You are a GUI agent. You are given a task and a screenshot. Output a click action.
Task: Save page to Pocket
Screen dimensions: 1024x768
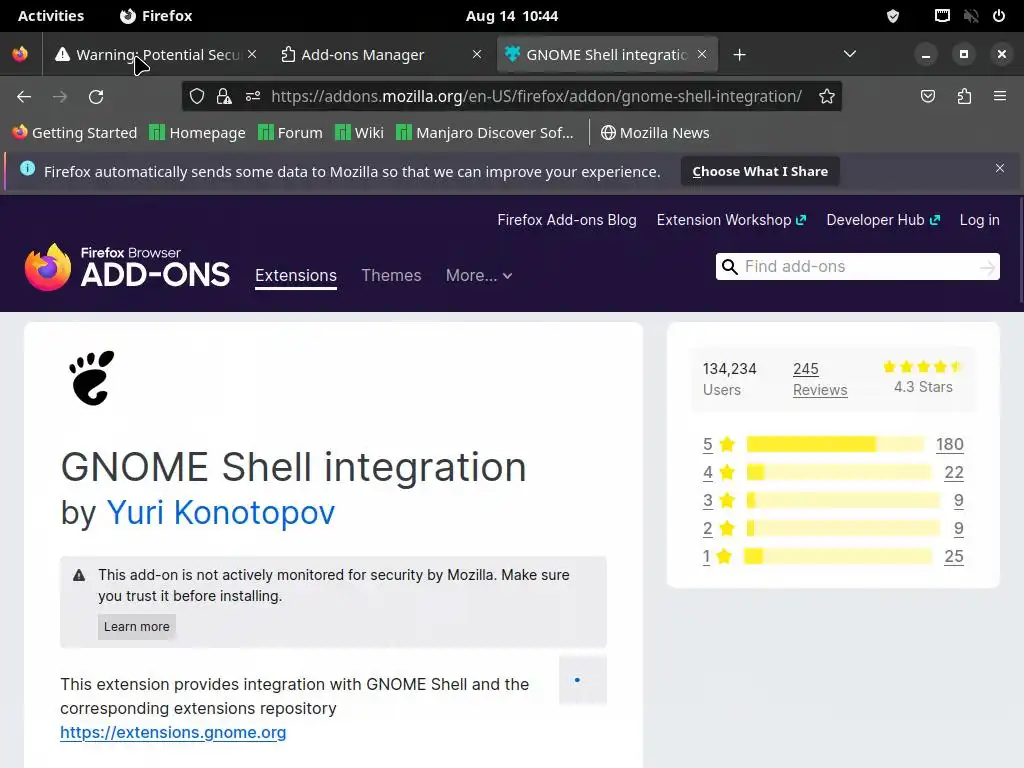[x=928, y=97]
